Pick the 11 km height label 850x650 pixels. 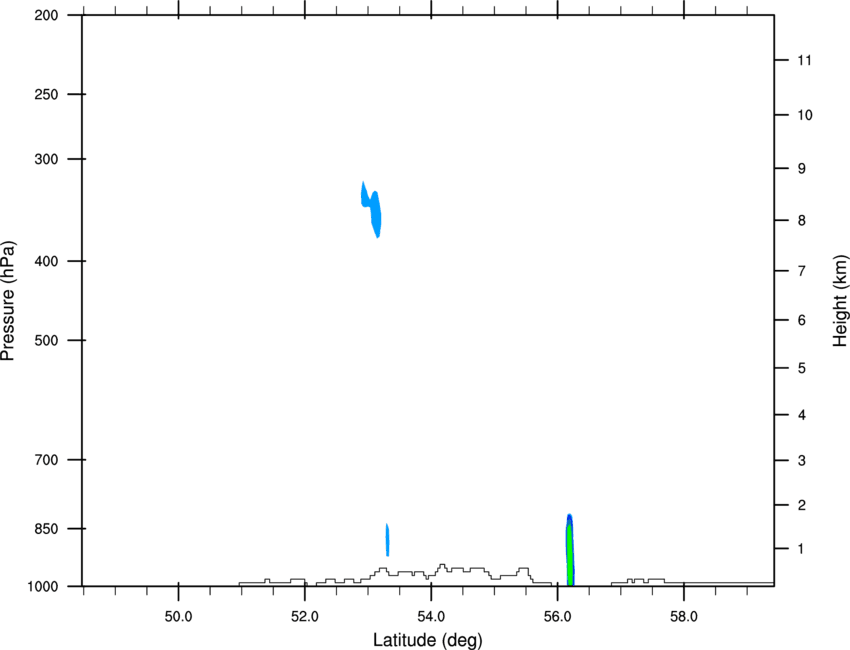pos(805,60)
